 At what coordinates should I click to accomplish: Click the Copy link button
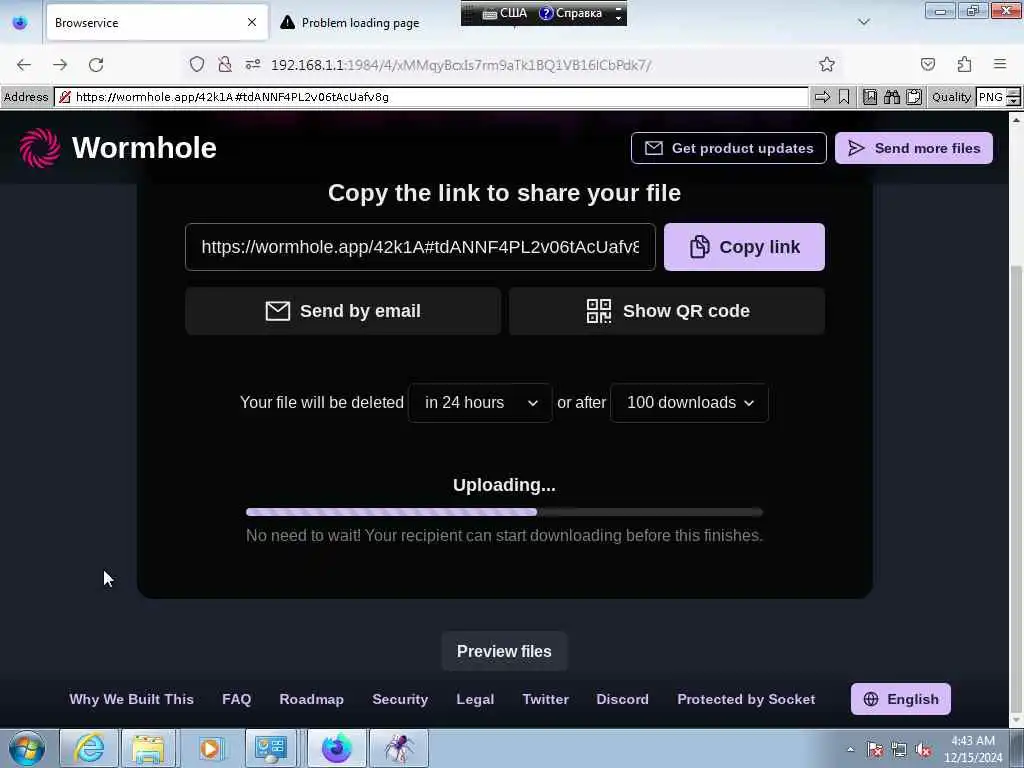pos(744,247)
